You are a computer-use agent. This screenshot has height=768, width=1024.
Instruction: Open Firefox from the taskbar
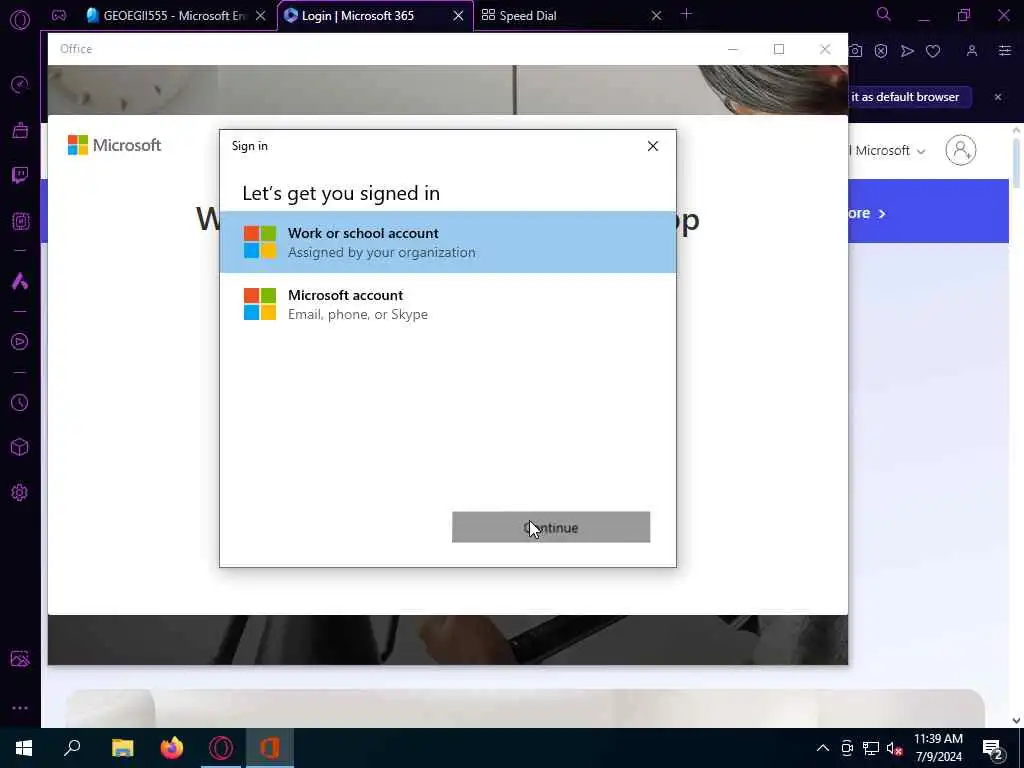pos(172,748)
